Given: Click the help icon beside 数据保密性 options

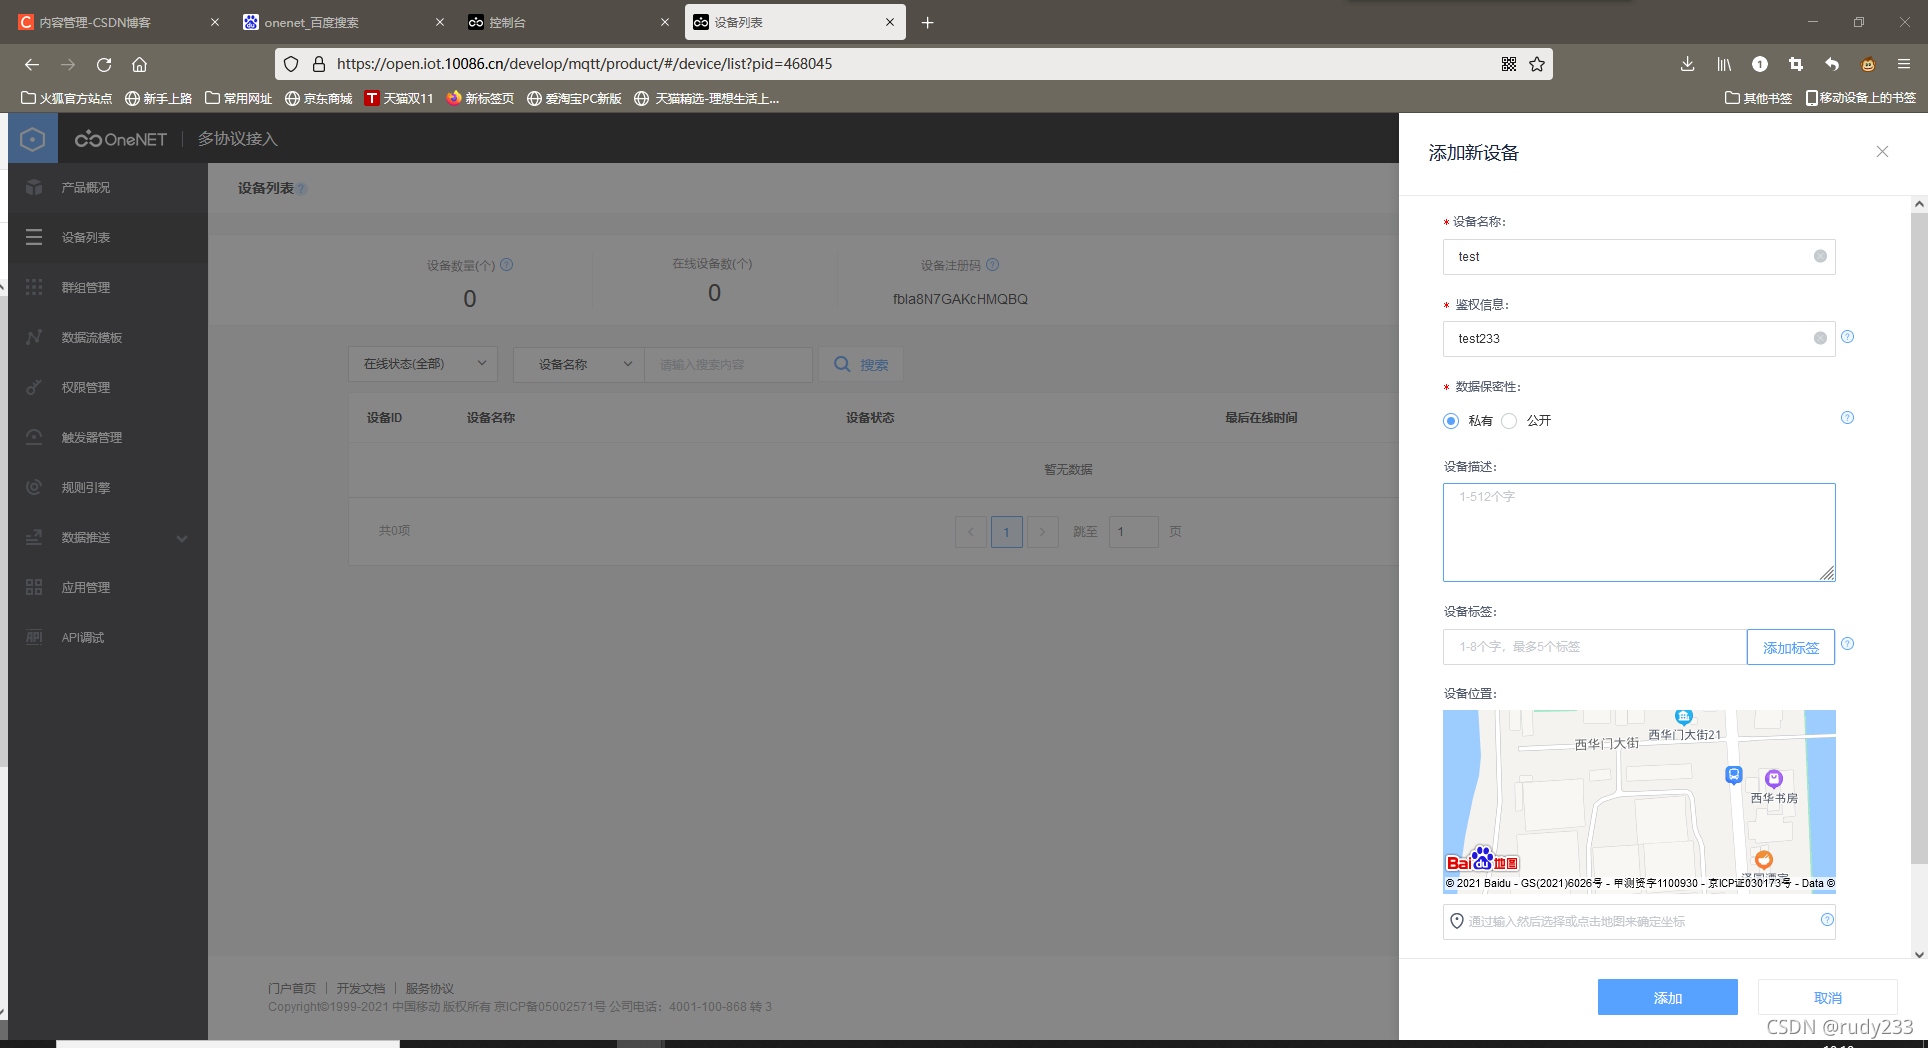Looking at the screenshot, I should 1847,418.
